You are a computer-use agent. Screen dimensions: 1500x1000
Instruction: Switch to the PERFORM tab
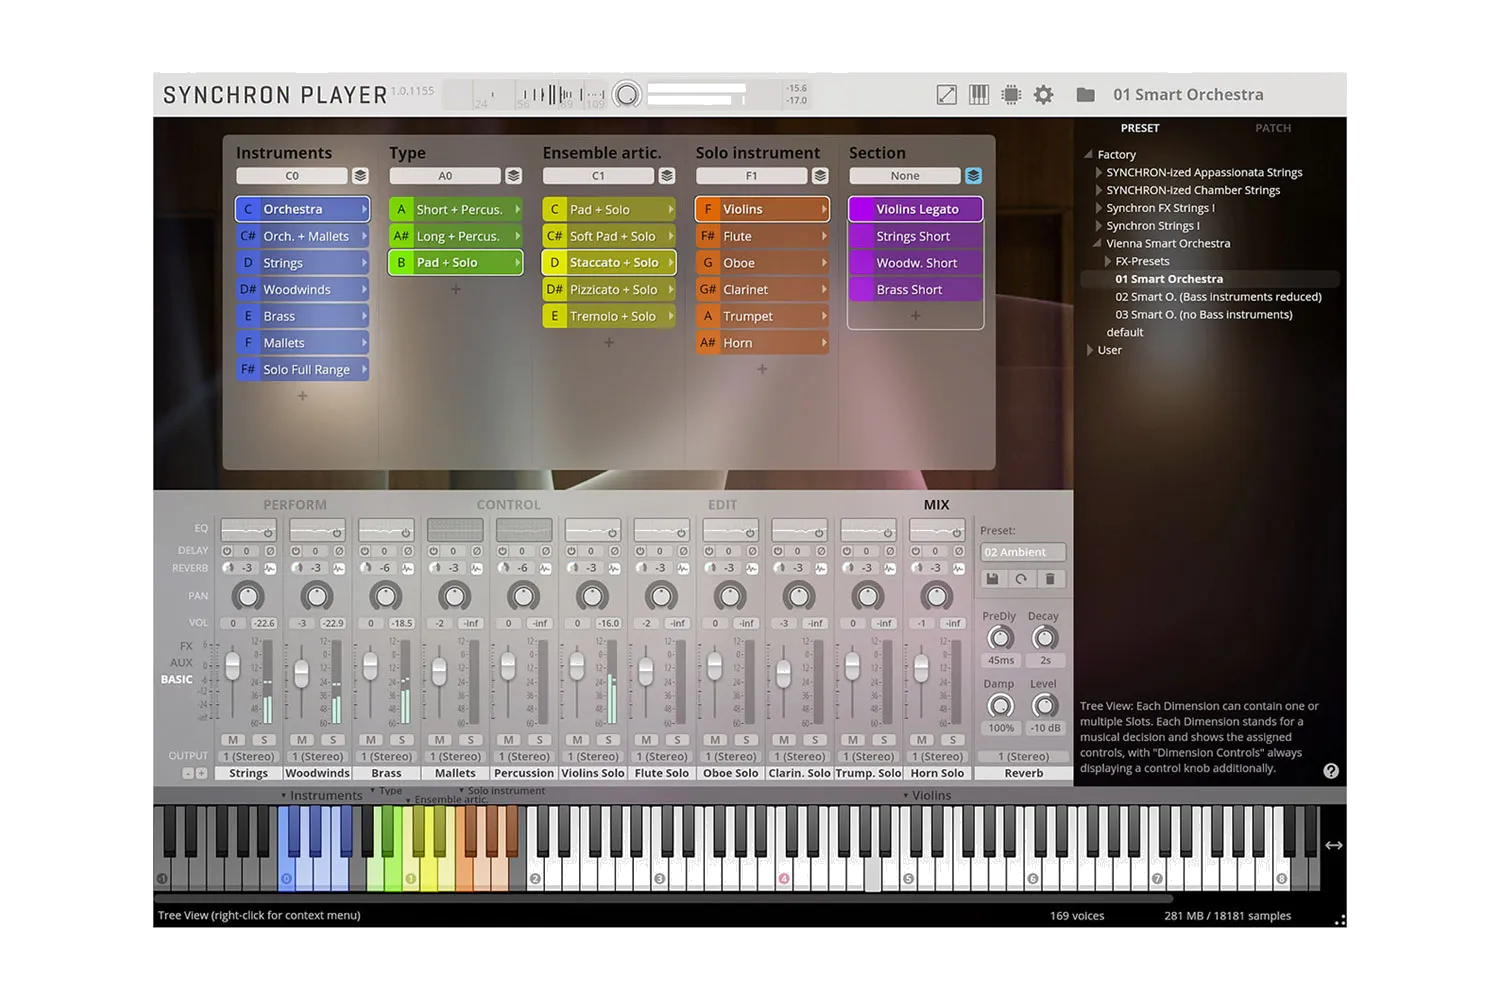point(295,505)
